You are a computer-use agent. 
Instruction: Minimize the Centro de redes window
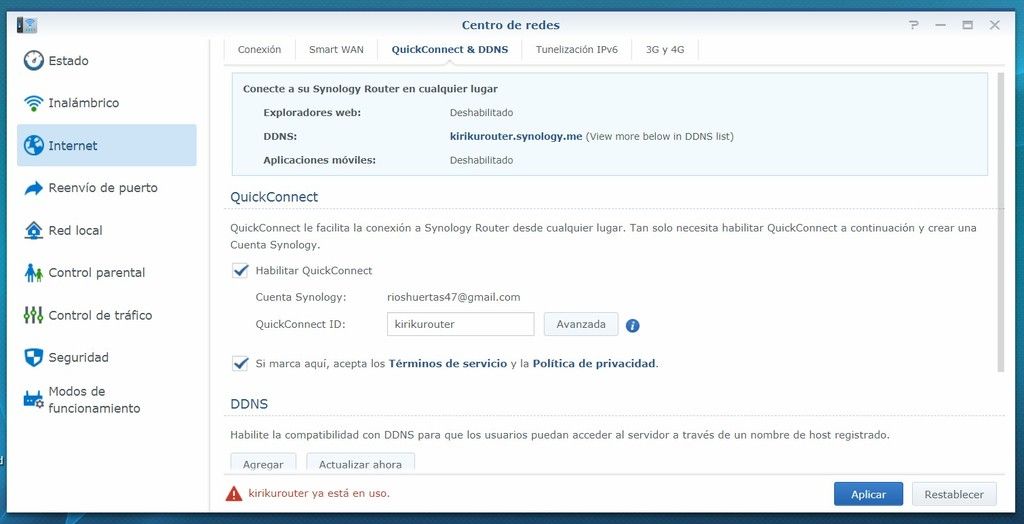tap(940, 25)
